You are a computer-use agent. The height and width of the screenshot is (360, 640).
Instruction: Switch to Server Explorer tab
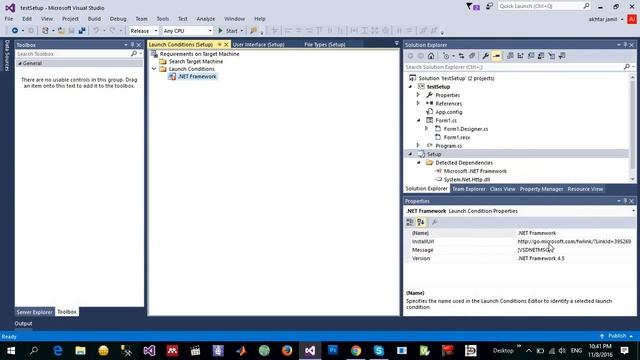[x=35, y=312]
